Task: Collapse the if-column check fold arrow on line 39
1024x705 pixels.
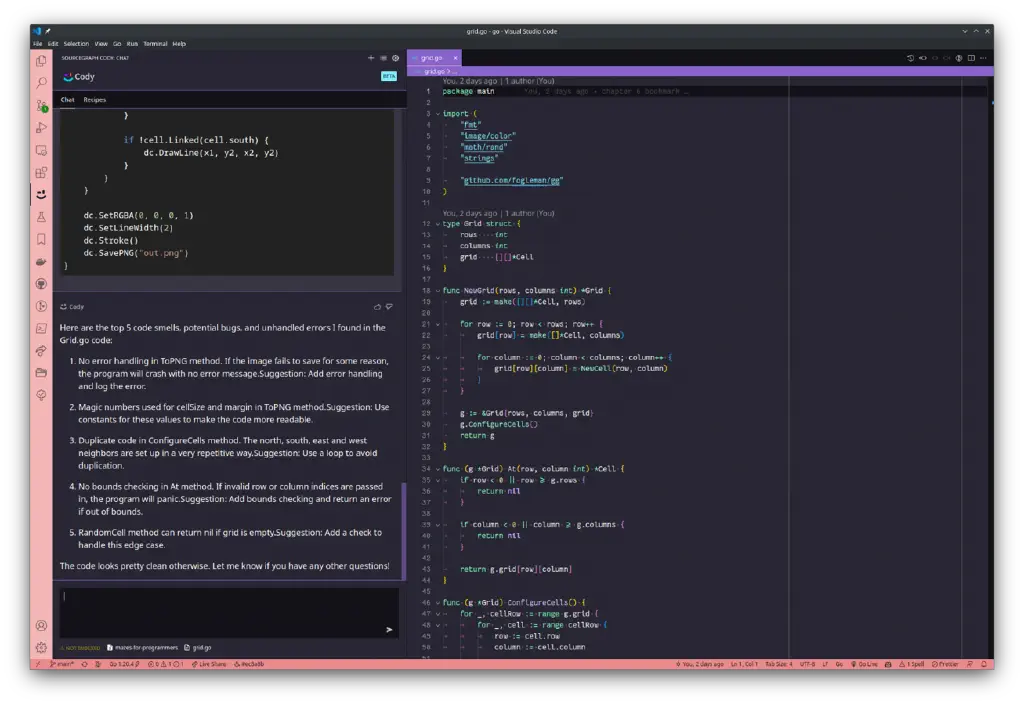Action: pyautogui.click(x=438, y=524)
